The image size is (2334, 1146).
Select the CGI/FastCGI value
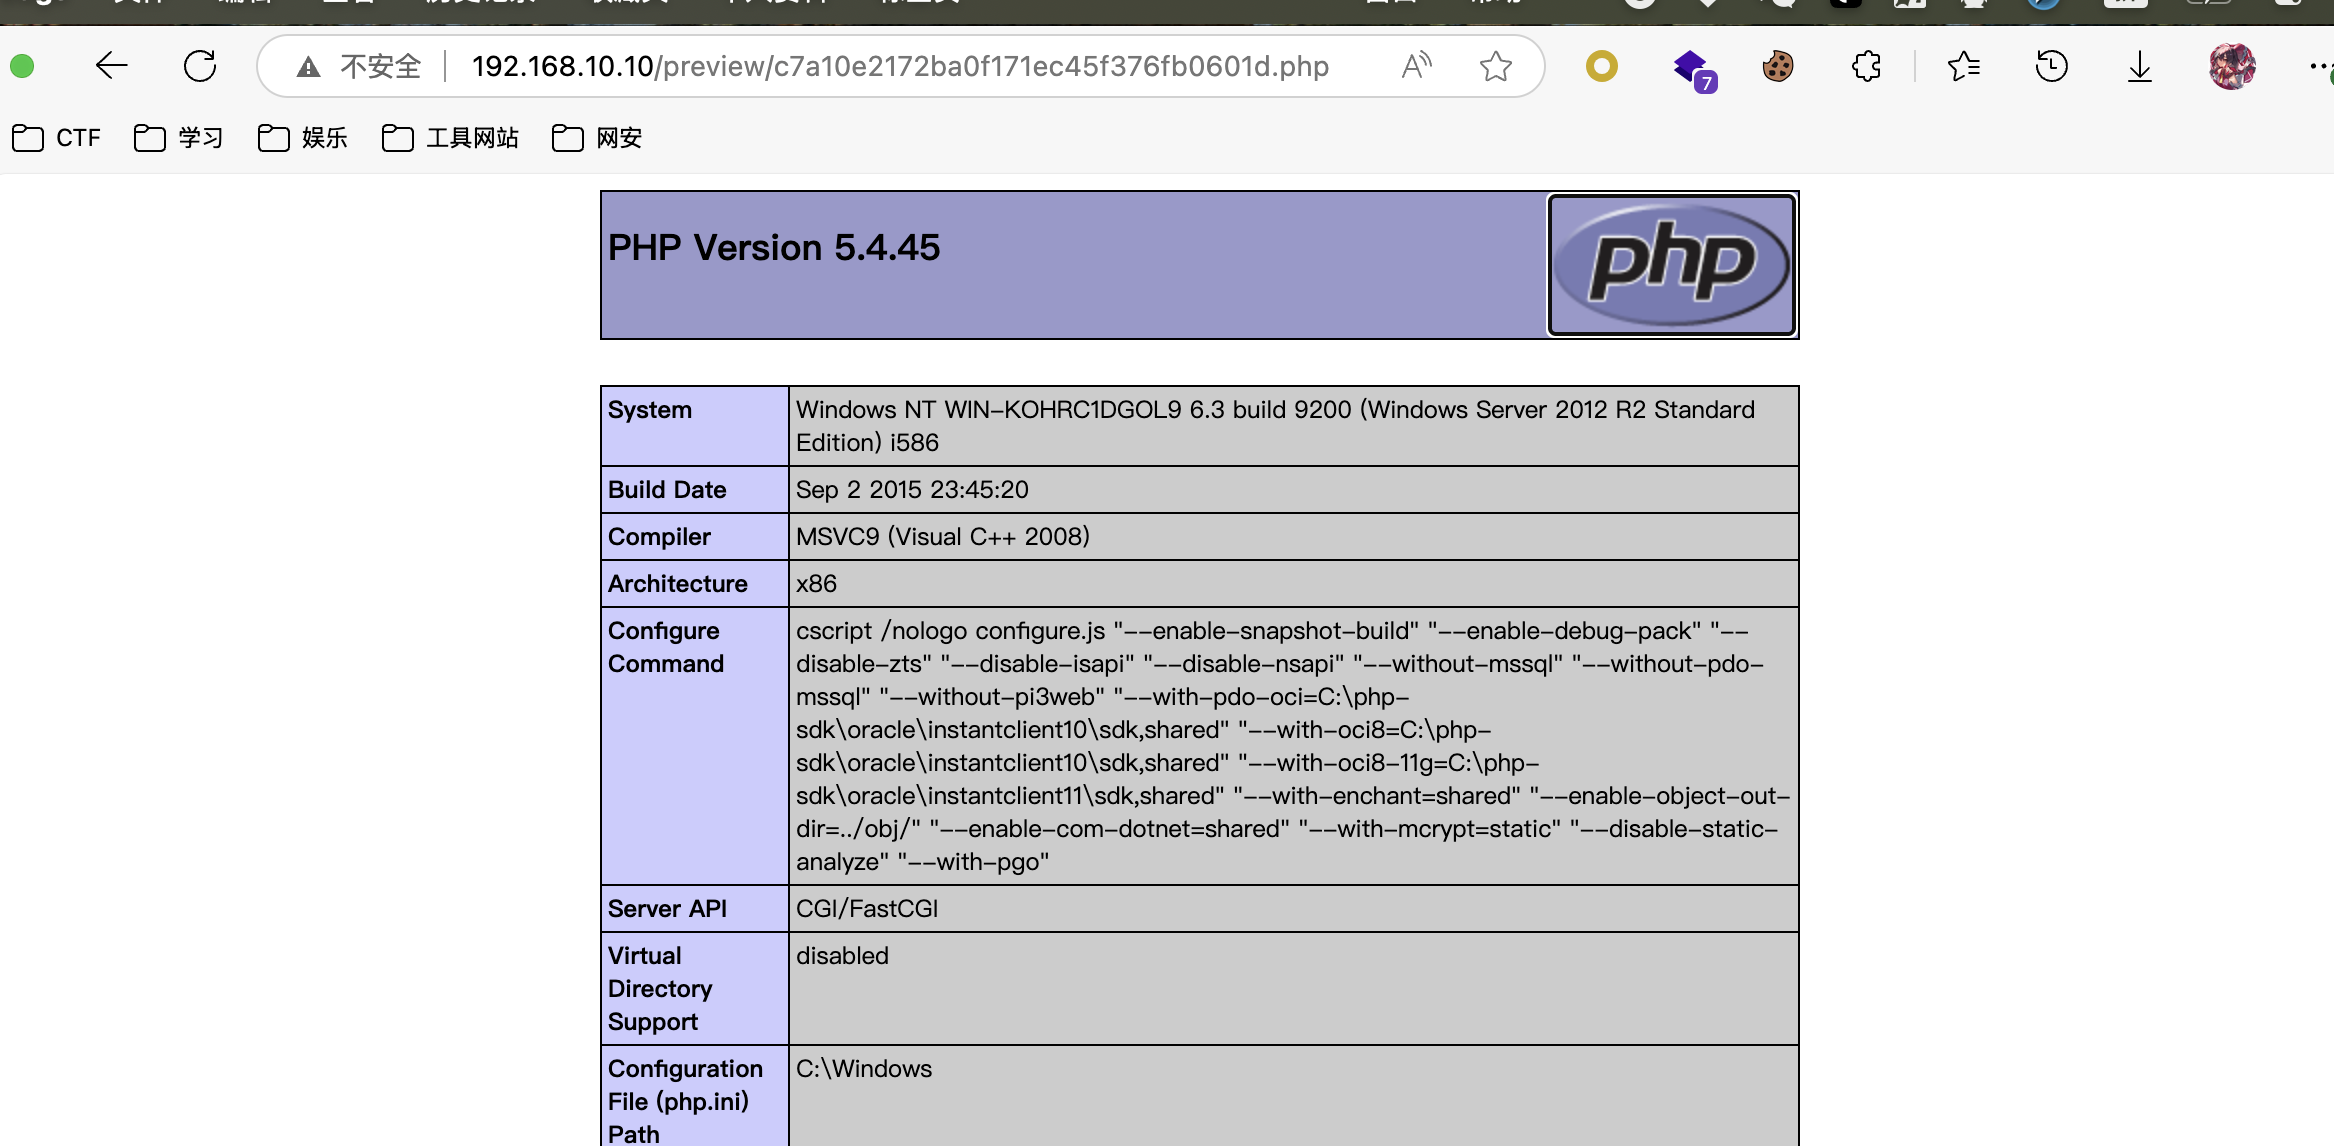click(867, 909)
